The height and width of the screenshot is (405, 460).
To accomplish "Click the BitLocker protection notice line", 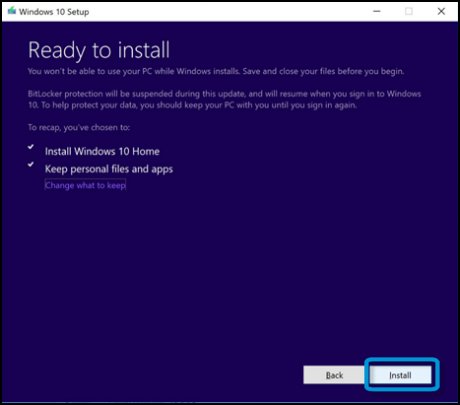I will [x=224, y=94].
